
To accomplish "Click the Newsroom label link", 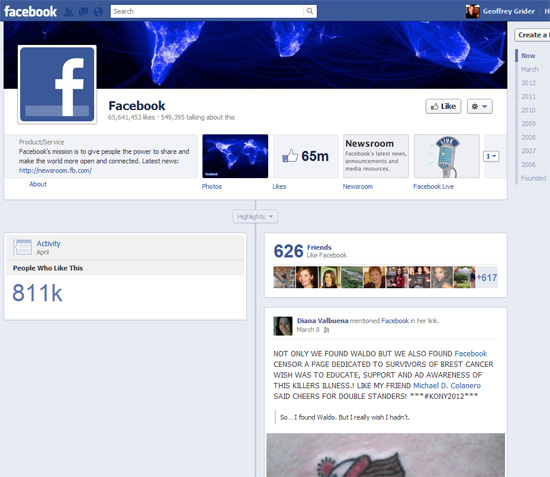I will [358, 187].
